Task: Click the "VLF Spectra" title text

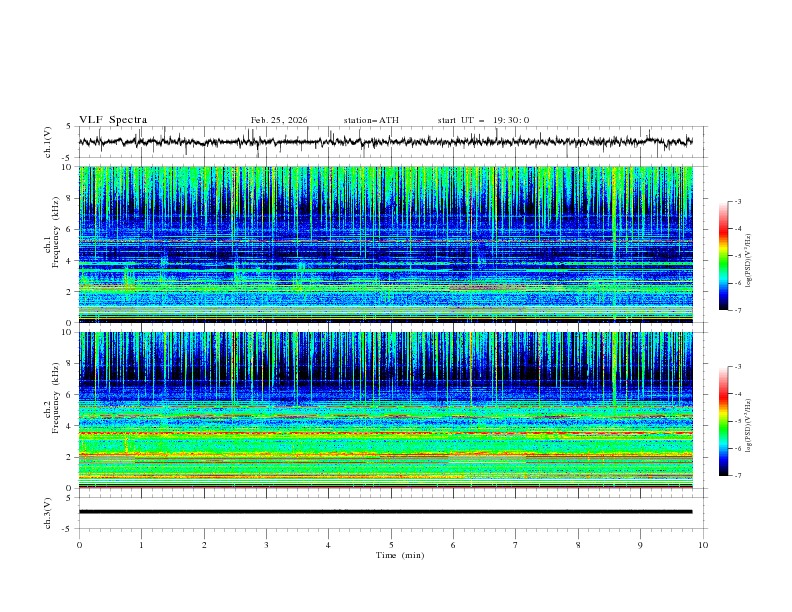Action: pyautogui.click(x=113, y=120)
